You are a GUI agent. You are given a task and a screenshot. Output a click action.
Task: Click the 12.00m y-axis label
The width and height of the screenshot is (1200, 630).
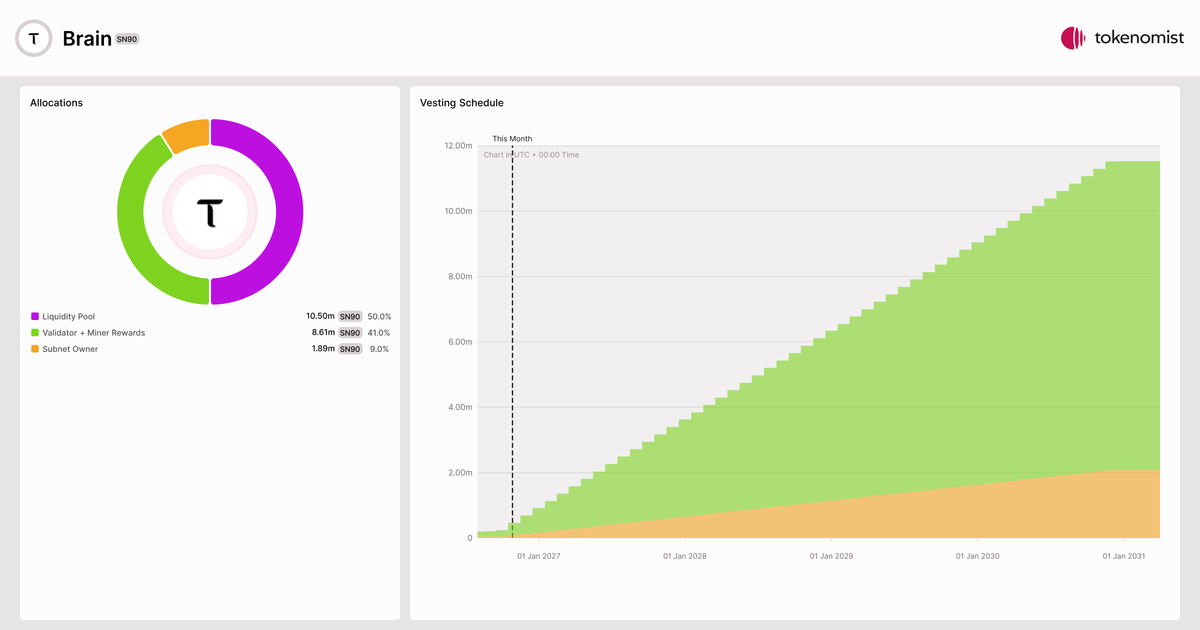pyautogui.click(x=459, y=146)
